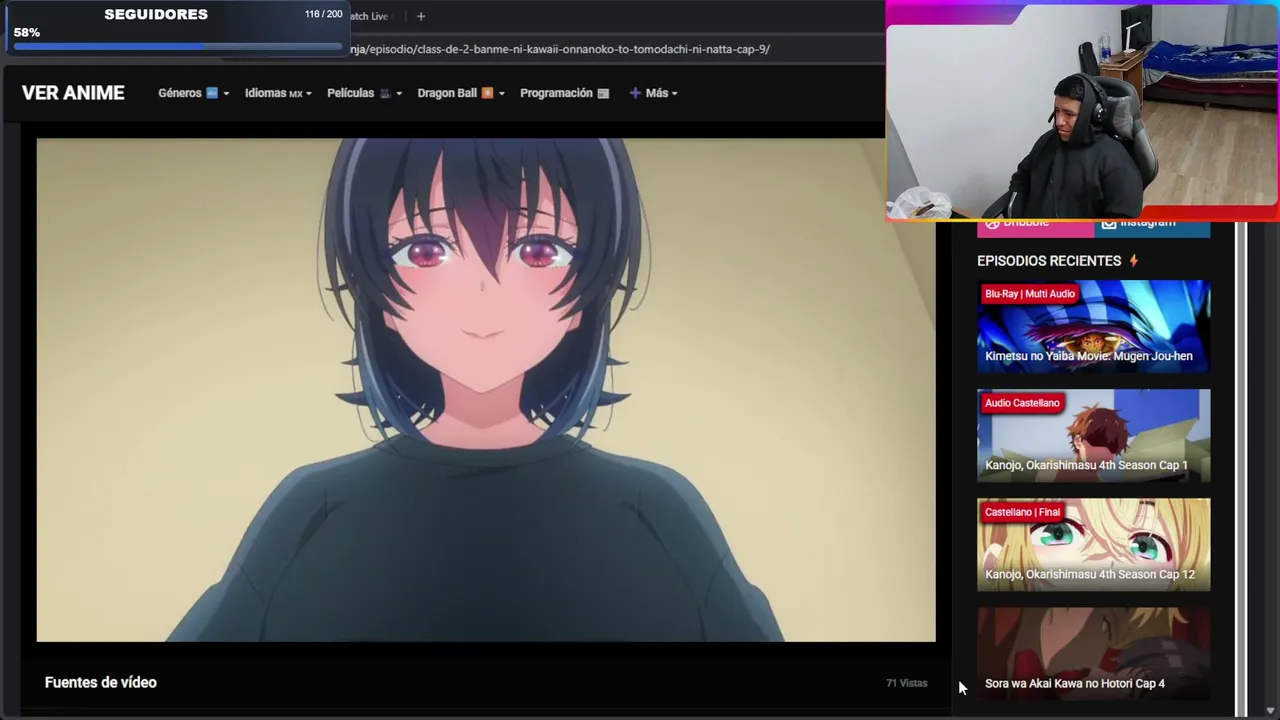1280x720 pixels.
Task: Focus the browser address bar URL
Action: [x=560, y=49]
